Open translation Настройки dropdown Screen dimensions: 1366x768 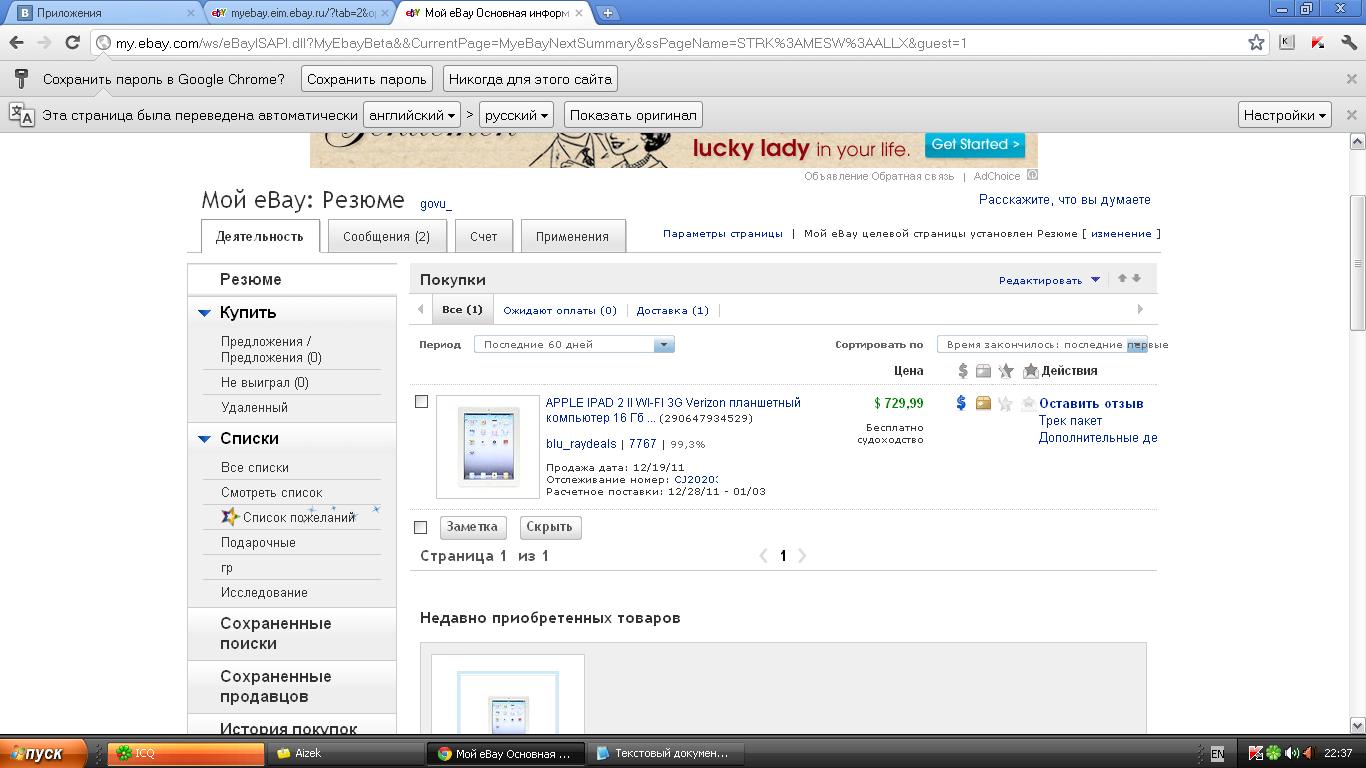[1285, 115]
